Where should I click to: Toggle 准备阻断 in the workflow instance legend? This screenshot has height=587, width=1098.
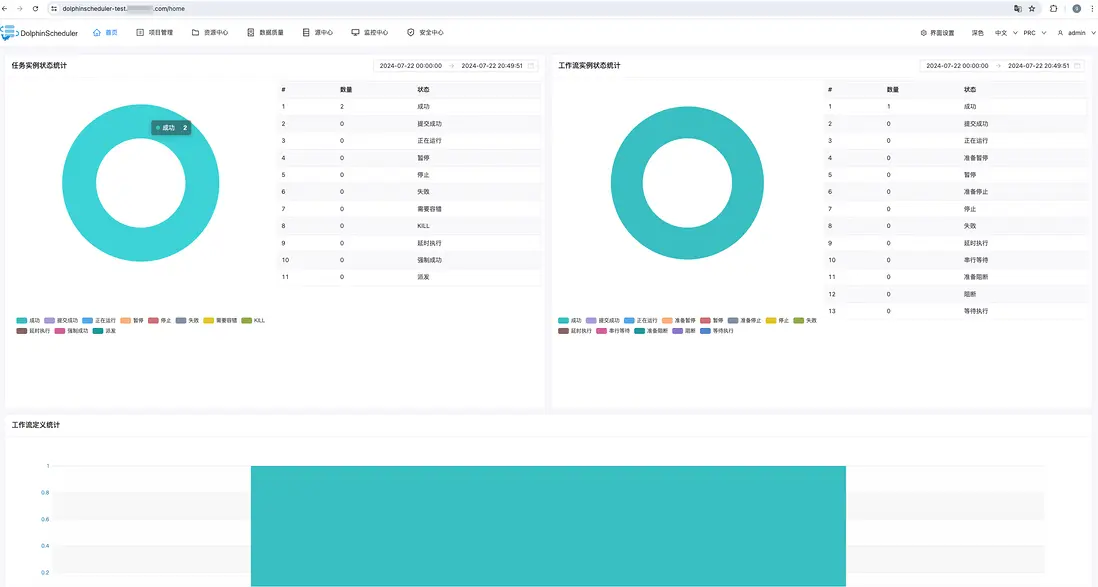click(651, 331)
